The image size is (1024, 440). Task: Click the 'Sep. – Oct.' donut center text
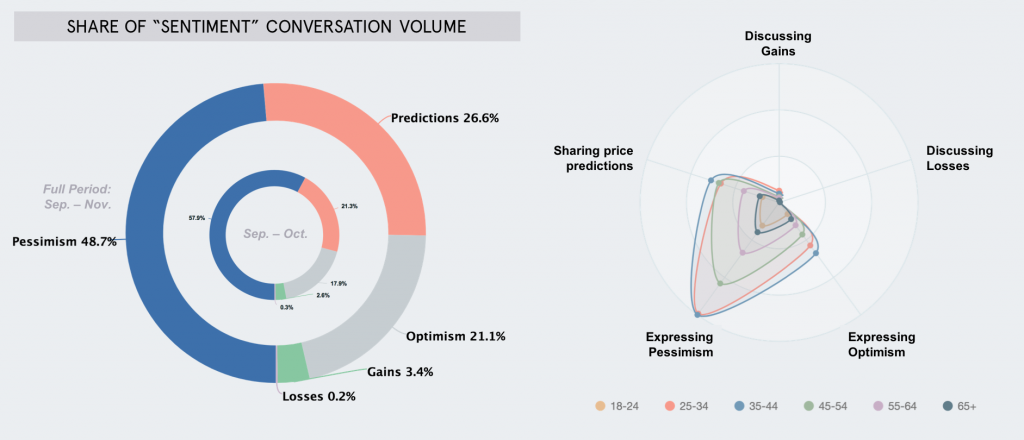pos(274,234)
